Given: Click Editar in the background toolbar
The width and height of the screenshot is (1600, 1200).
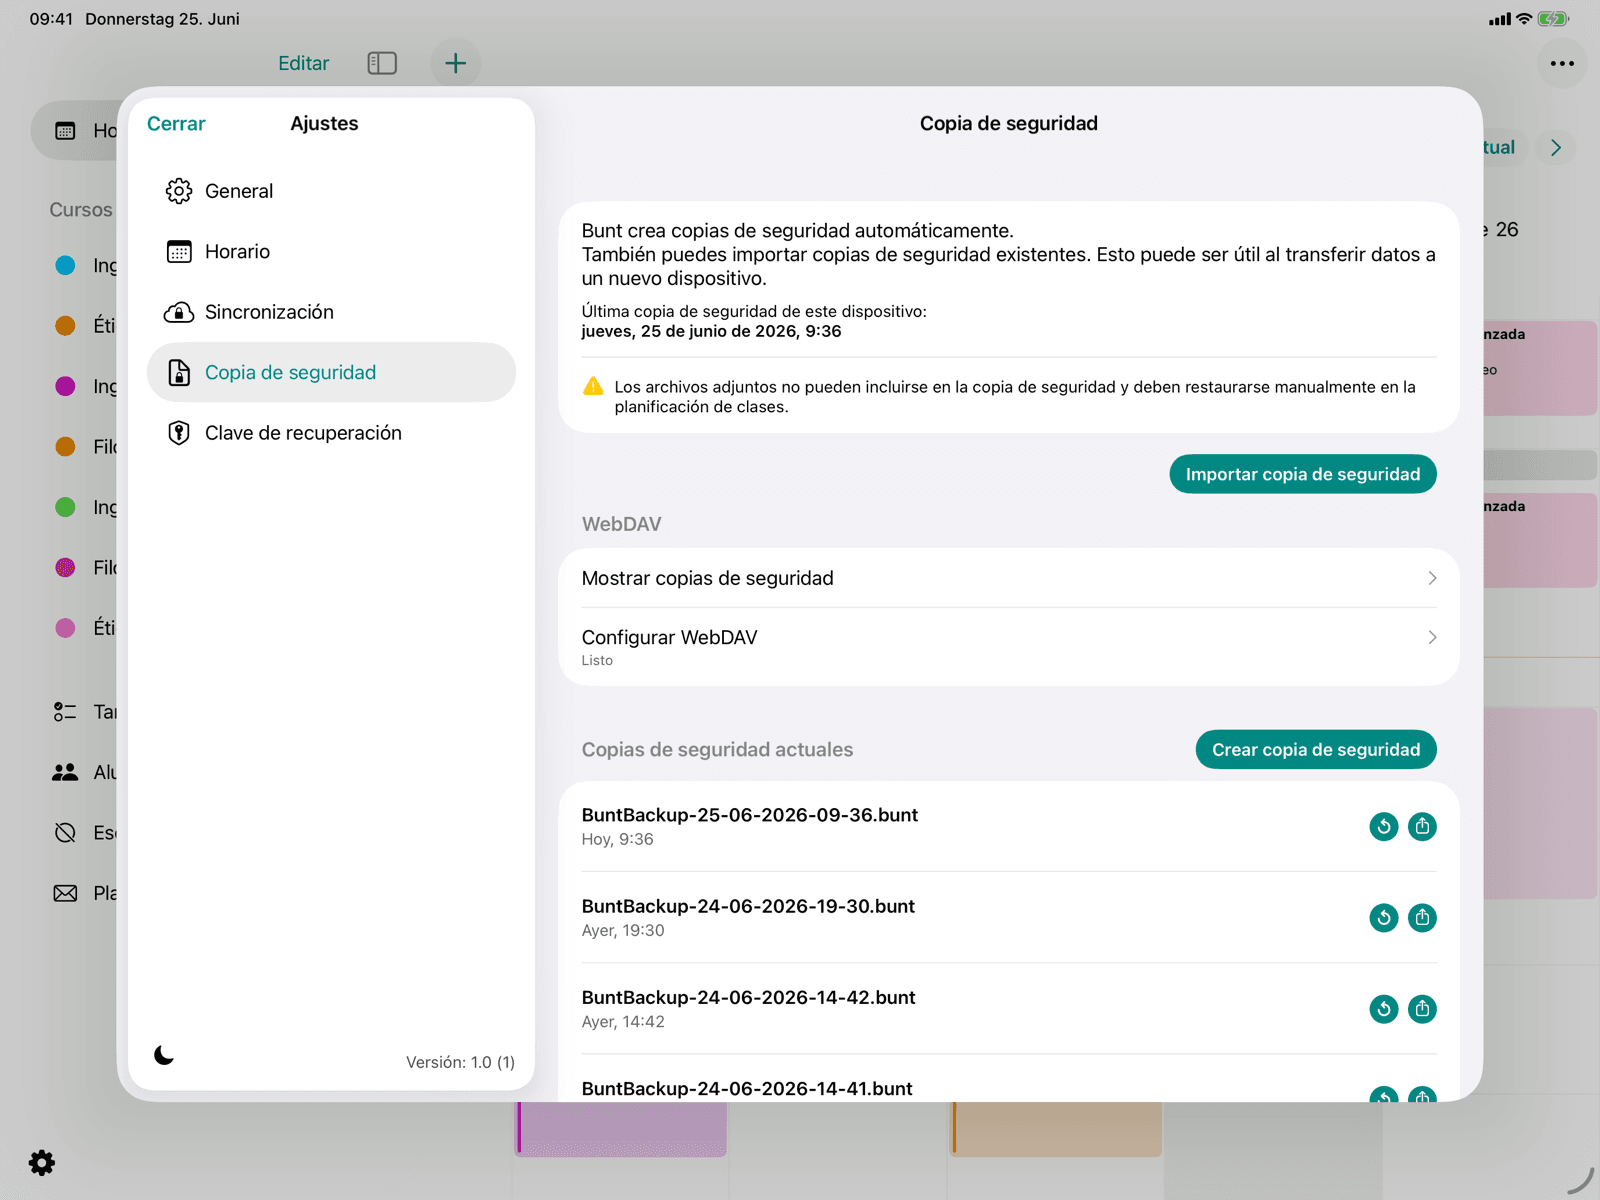Looking at the screenshot, I should pyautogui.click(x=303, y=63).
